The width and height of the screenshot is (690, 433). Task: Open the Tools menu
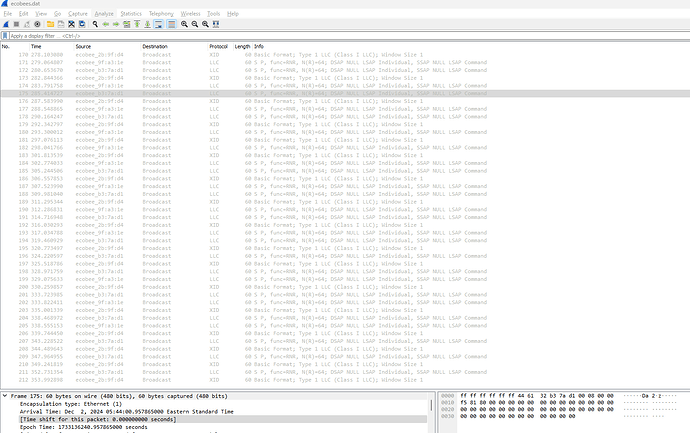coord(213,14)
